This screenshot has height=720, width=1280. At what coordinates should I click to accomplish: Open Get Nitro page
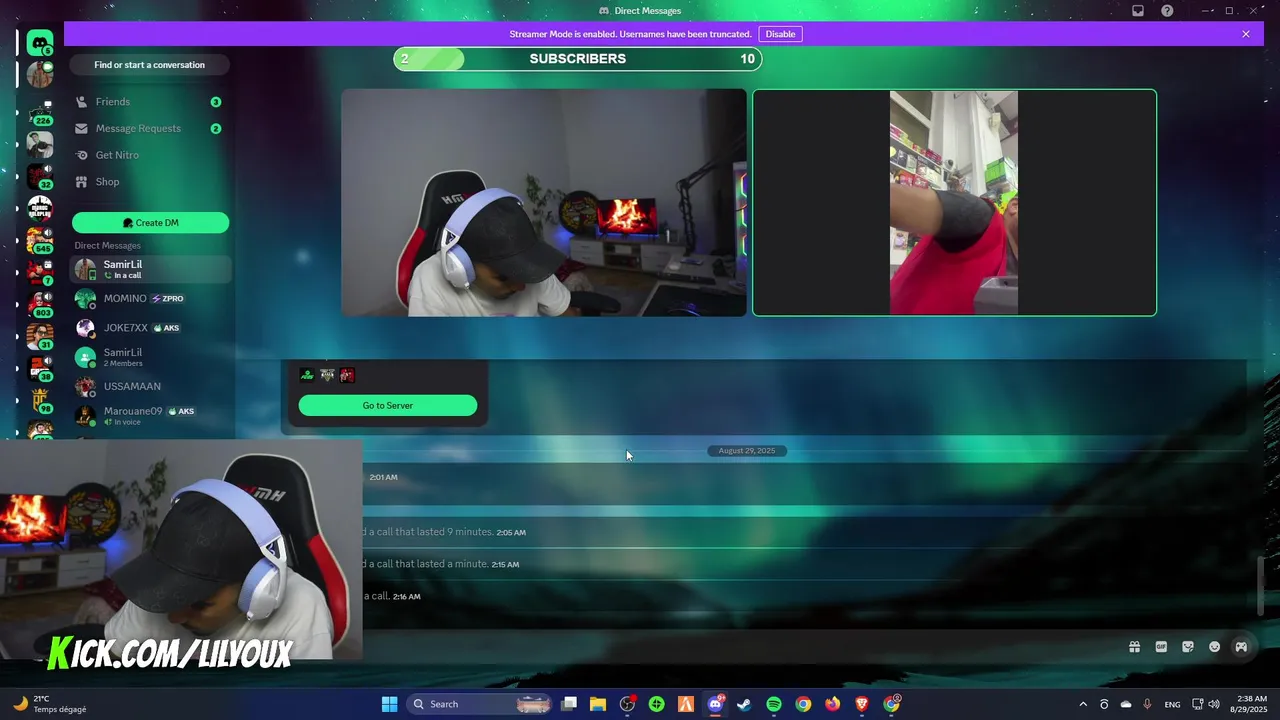[x=150, y=155]
